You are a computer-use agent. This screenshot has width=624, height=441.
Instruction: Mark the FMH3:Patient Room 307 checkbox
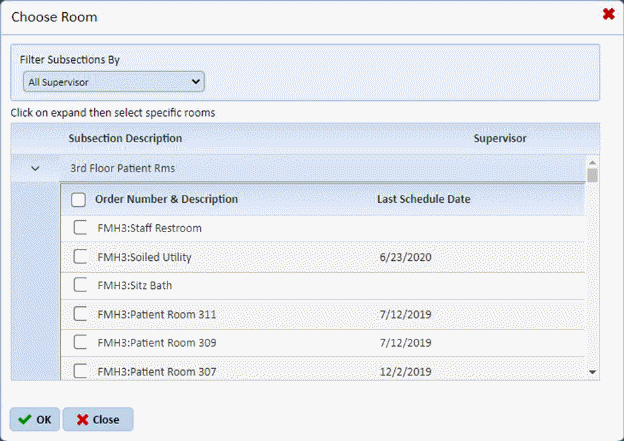tap(81, 371)
